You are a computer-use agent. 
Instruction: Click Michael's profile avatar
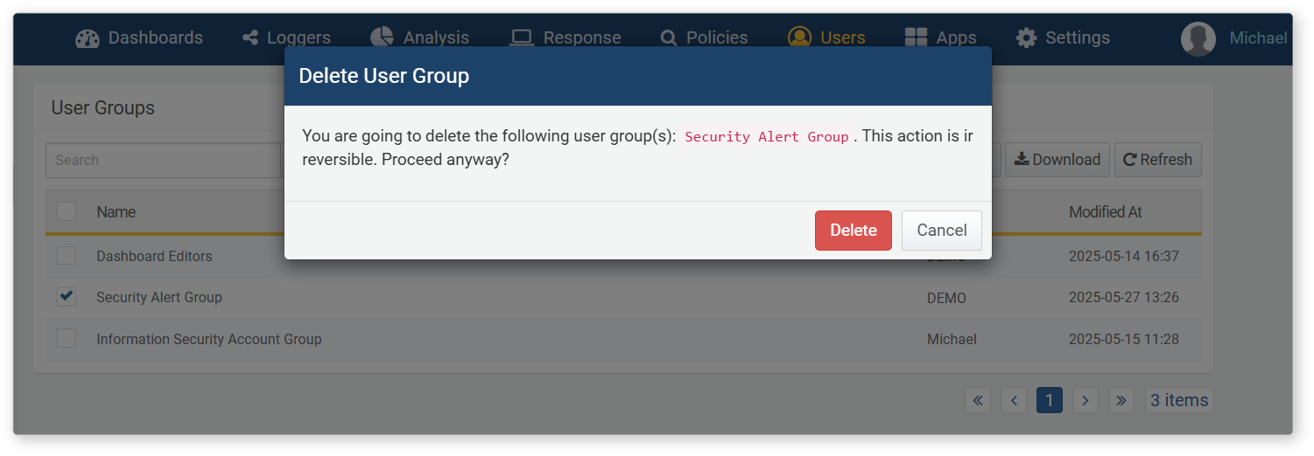[x=1198, y=39]
